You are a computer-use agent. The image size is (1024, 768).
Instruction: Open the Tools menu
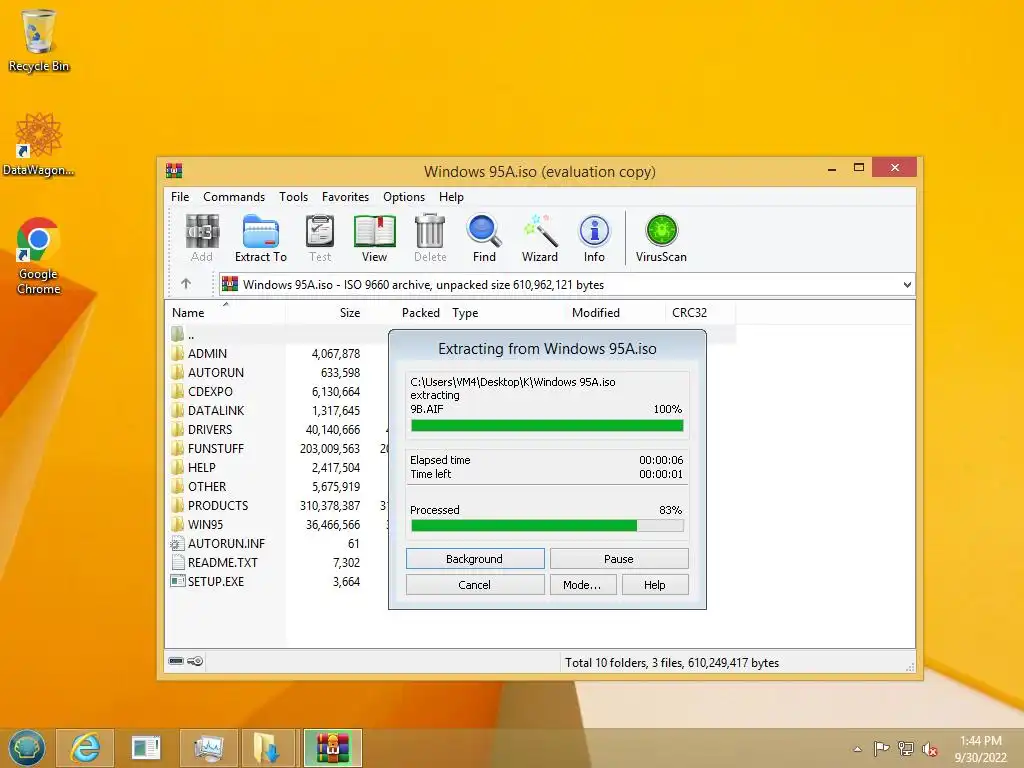point(293,197)
